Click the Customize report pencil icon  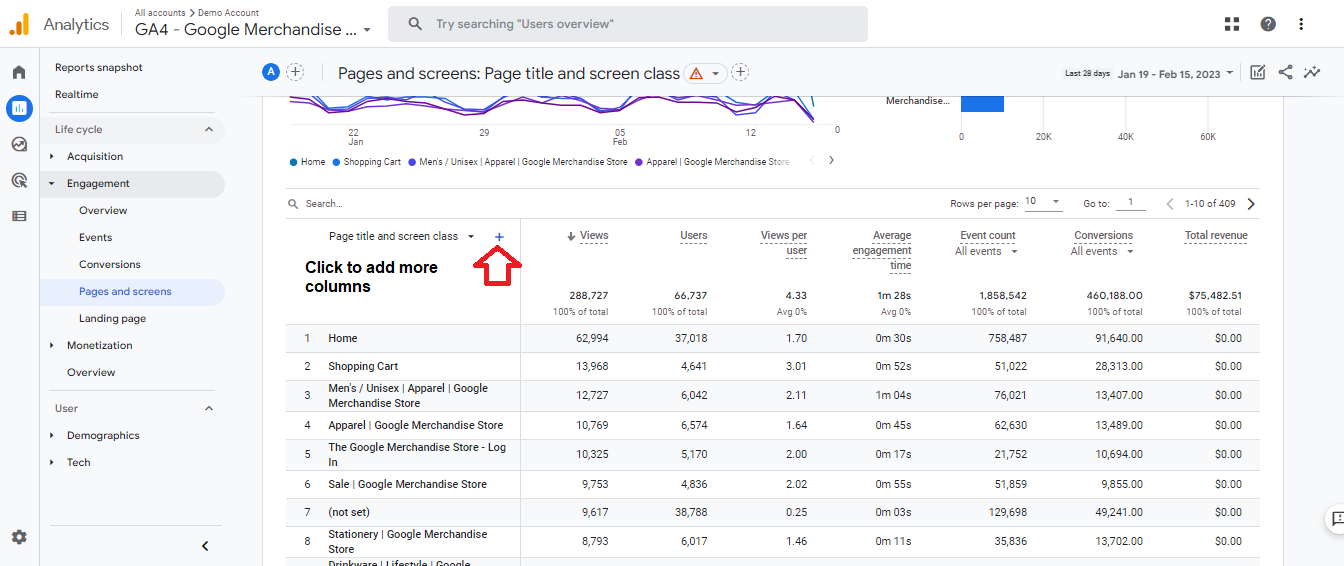[x=1258, y=72]
